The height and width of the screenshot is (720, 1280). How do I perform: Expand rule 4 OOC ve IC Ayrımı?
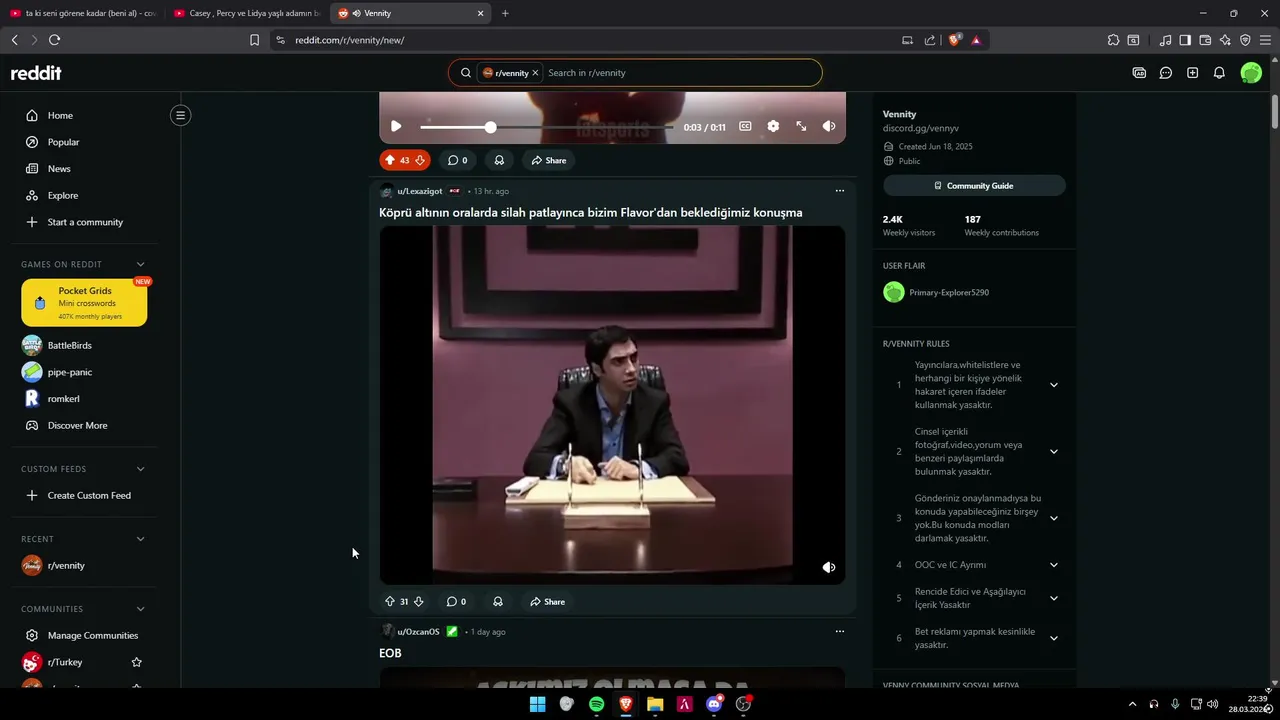coord(1053,565)
